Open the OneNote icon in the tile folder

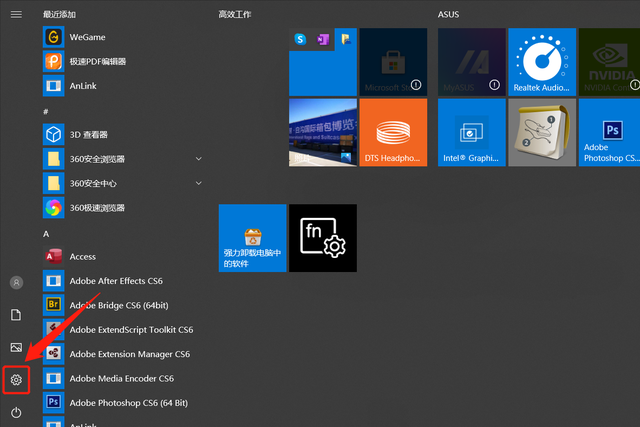pos(323,39)
